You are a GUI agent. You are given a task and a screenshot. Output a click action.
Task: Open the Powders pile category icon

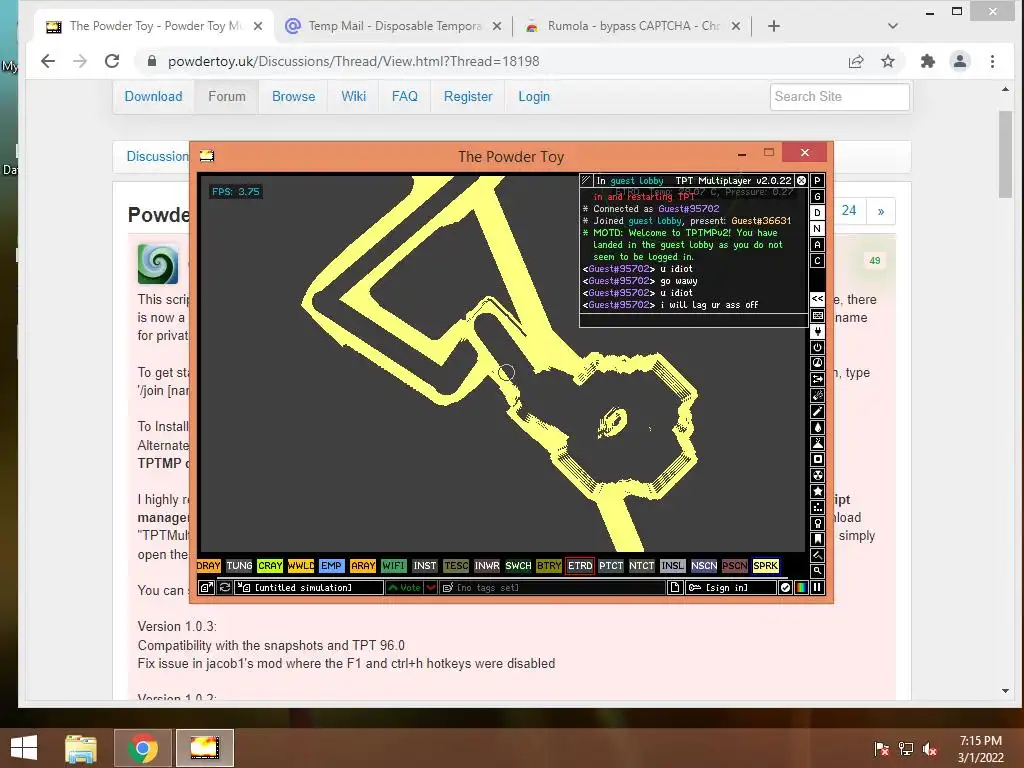click(x=817, y=443)
